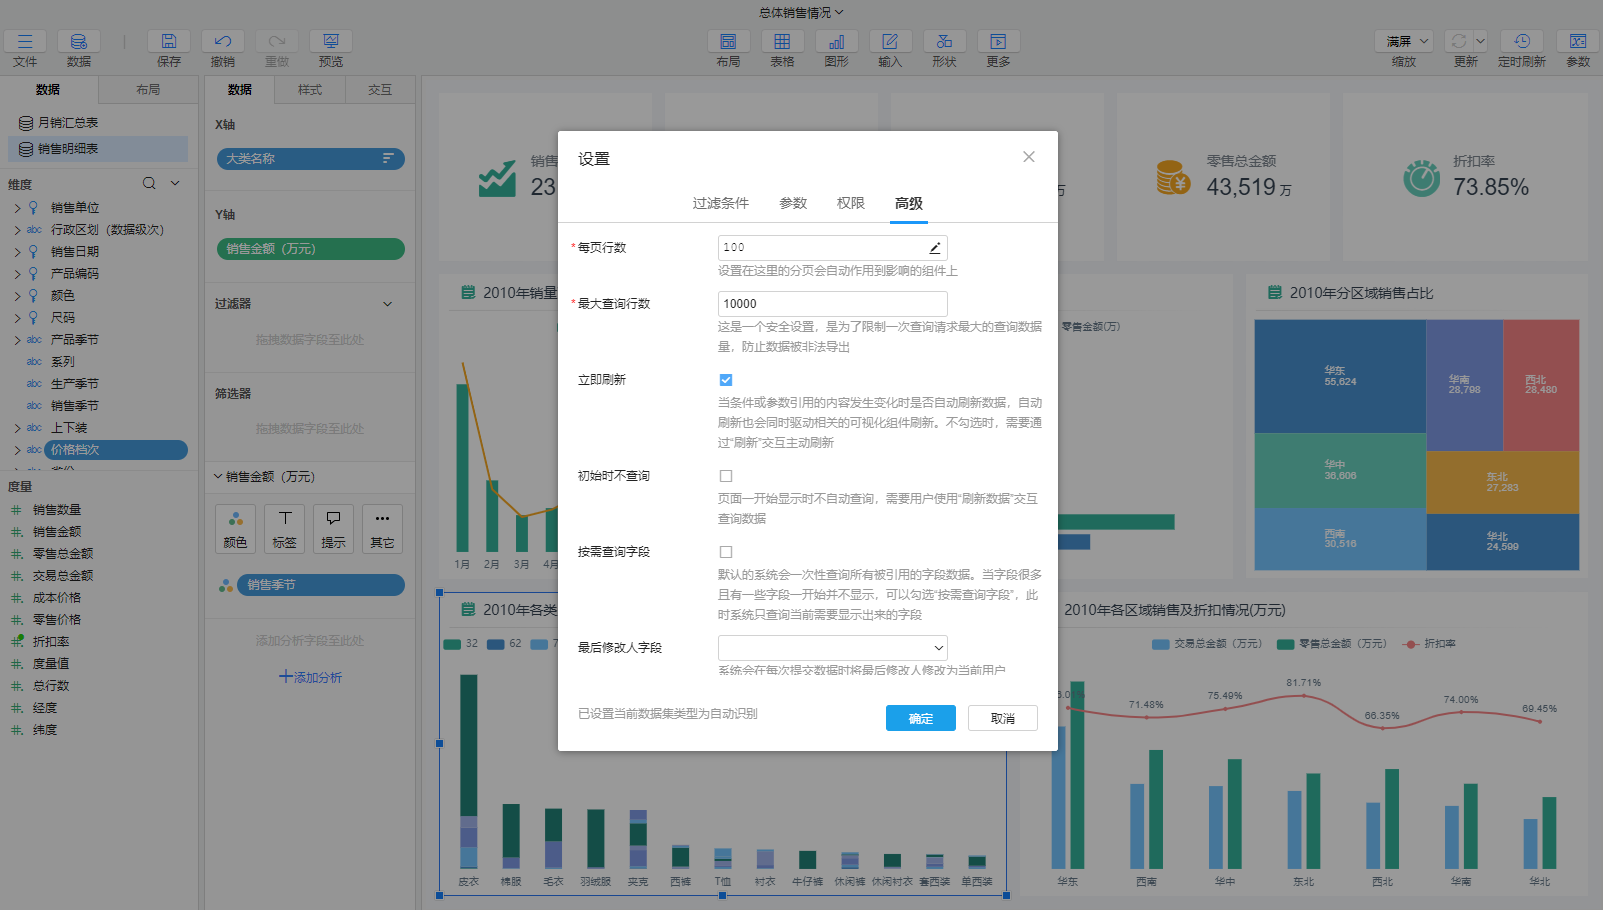1603x910 pixels.
Task: Click the 颜色 color marker icon
Action: 235,528
